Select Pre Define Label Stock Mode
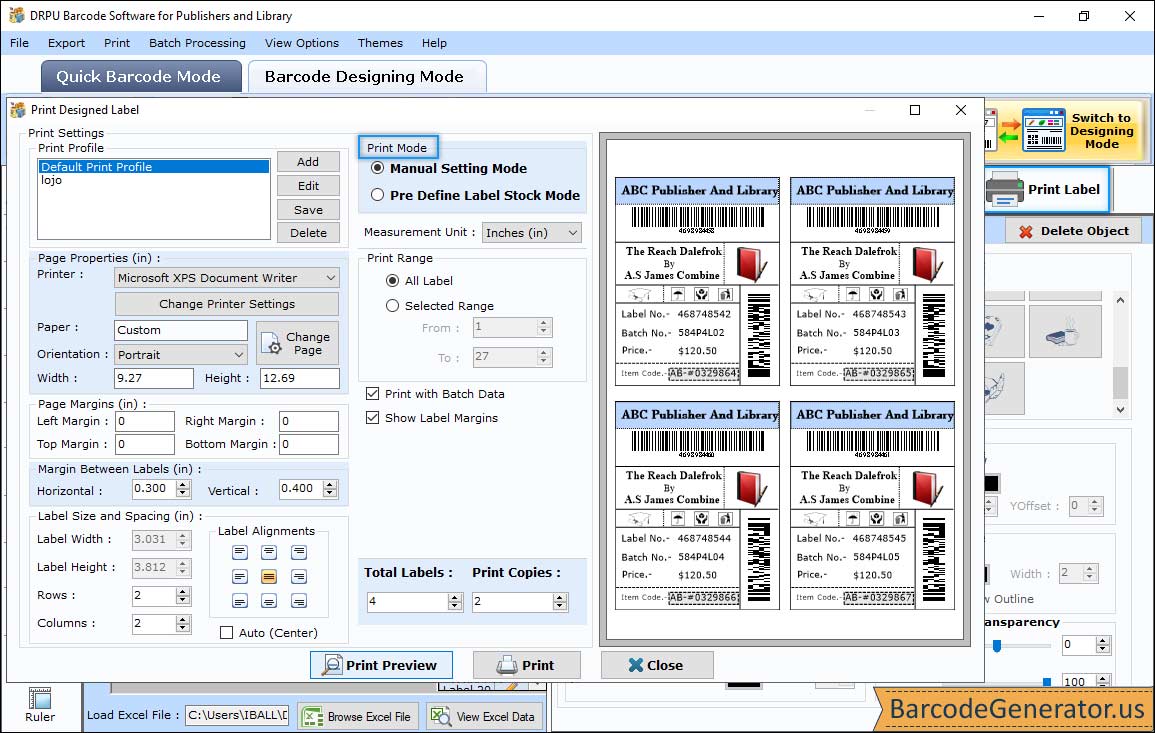 pos(378,195)
